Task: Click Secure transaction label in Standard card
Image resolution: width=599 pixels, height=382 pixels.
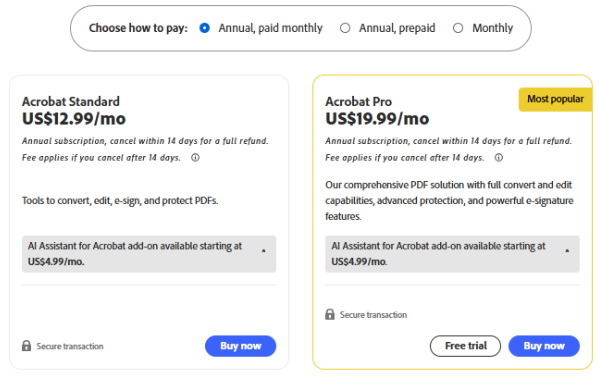Action: 70,346
